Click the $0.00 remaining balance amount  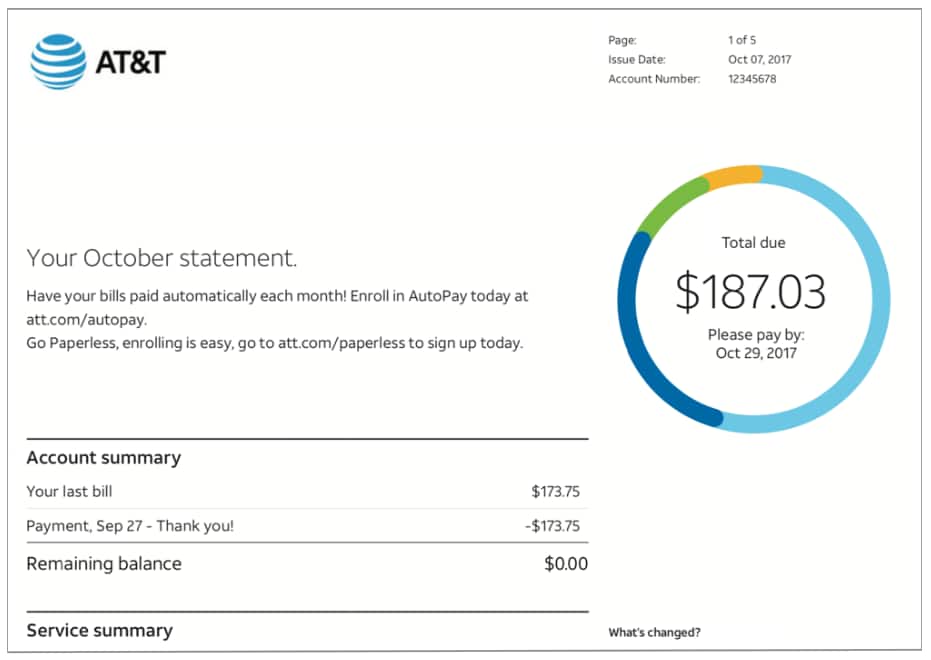tap(565, 564)
